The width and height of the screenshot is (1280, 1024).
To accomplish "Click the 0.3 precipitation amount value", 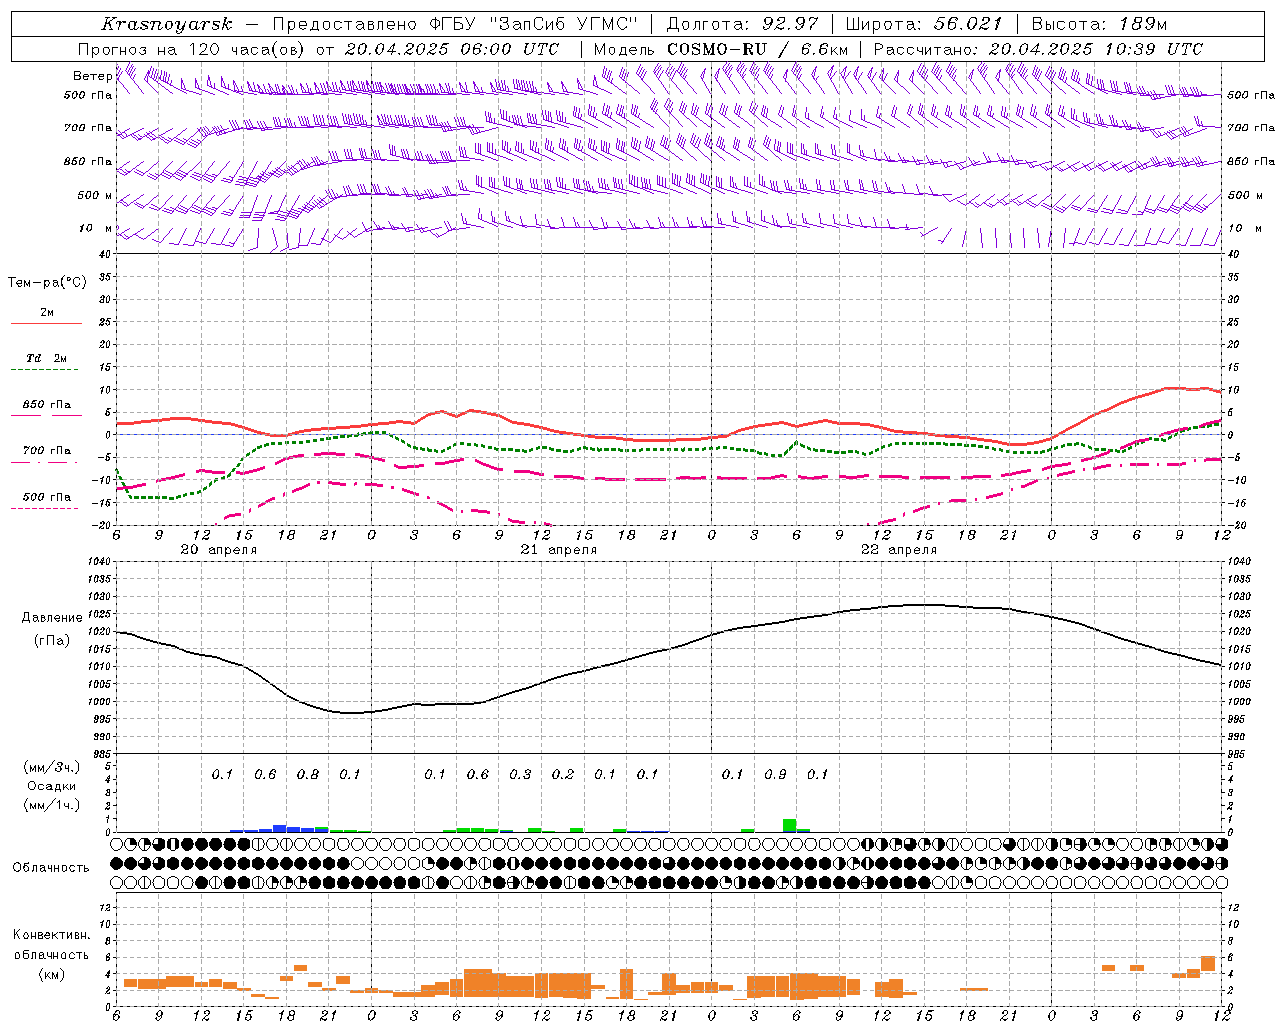I will (520, 774).
